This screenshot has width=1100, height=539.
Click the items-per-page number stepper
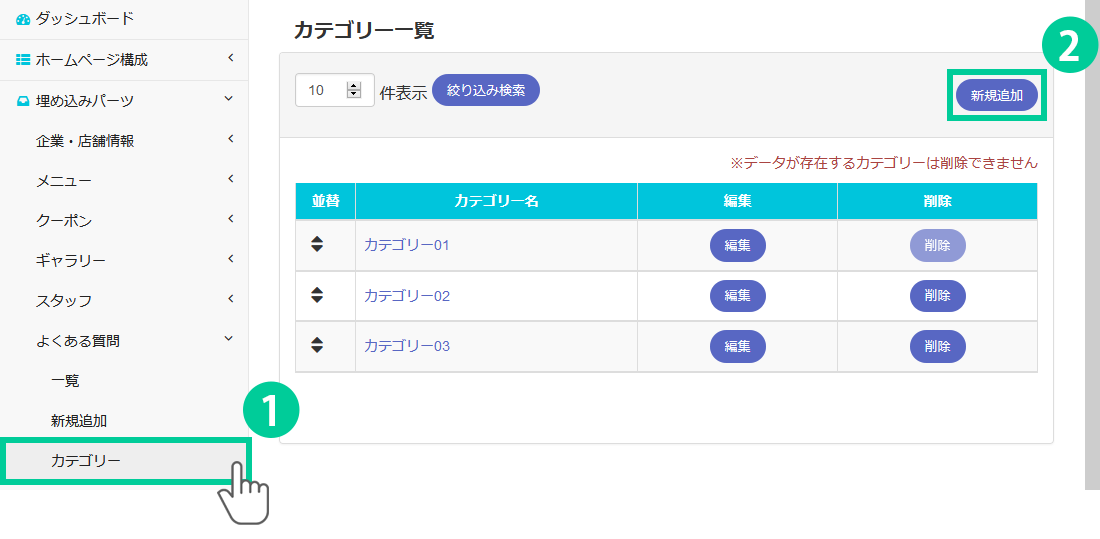[x=353, y=90]
